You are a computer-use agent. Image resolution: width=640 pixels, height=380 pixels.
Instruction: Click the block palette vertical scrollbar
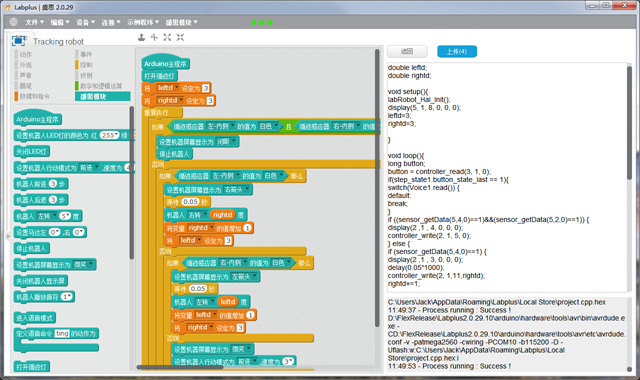coord(131,182)
